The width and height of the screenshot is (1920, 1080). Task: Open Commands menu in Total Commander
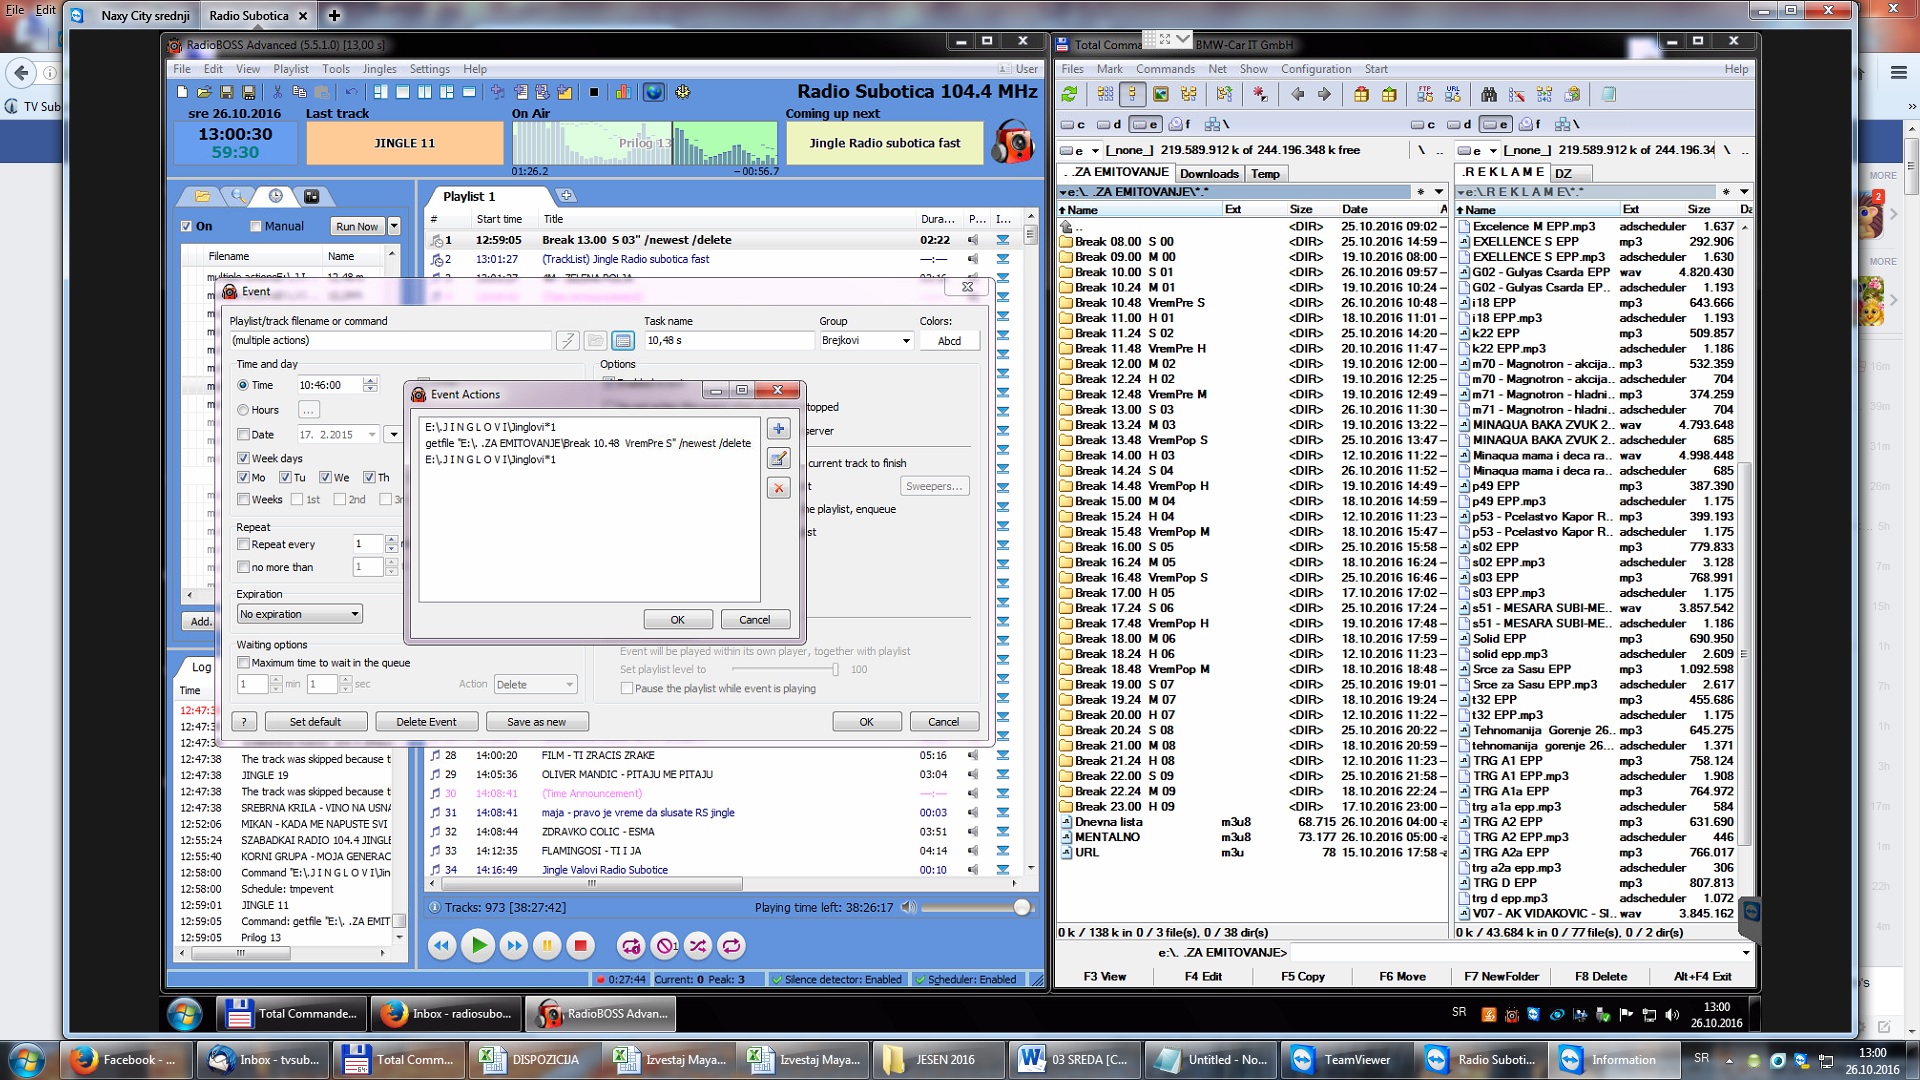(1165, 69)
